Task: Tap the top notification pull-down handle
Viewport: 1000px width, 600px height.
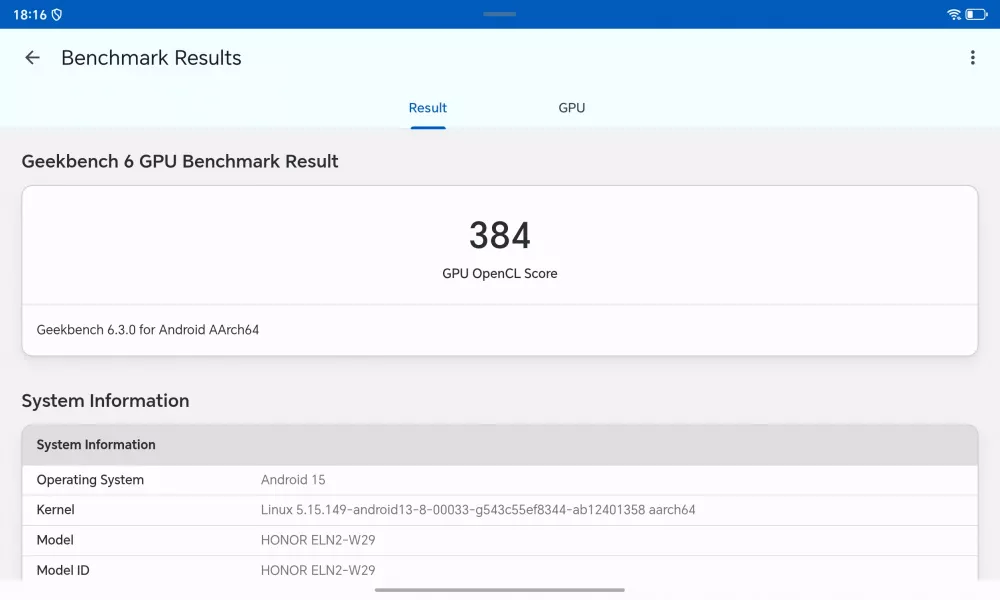Action: [x=499, y=14]
